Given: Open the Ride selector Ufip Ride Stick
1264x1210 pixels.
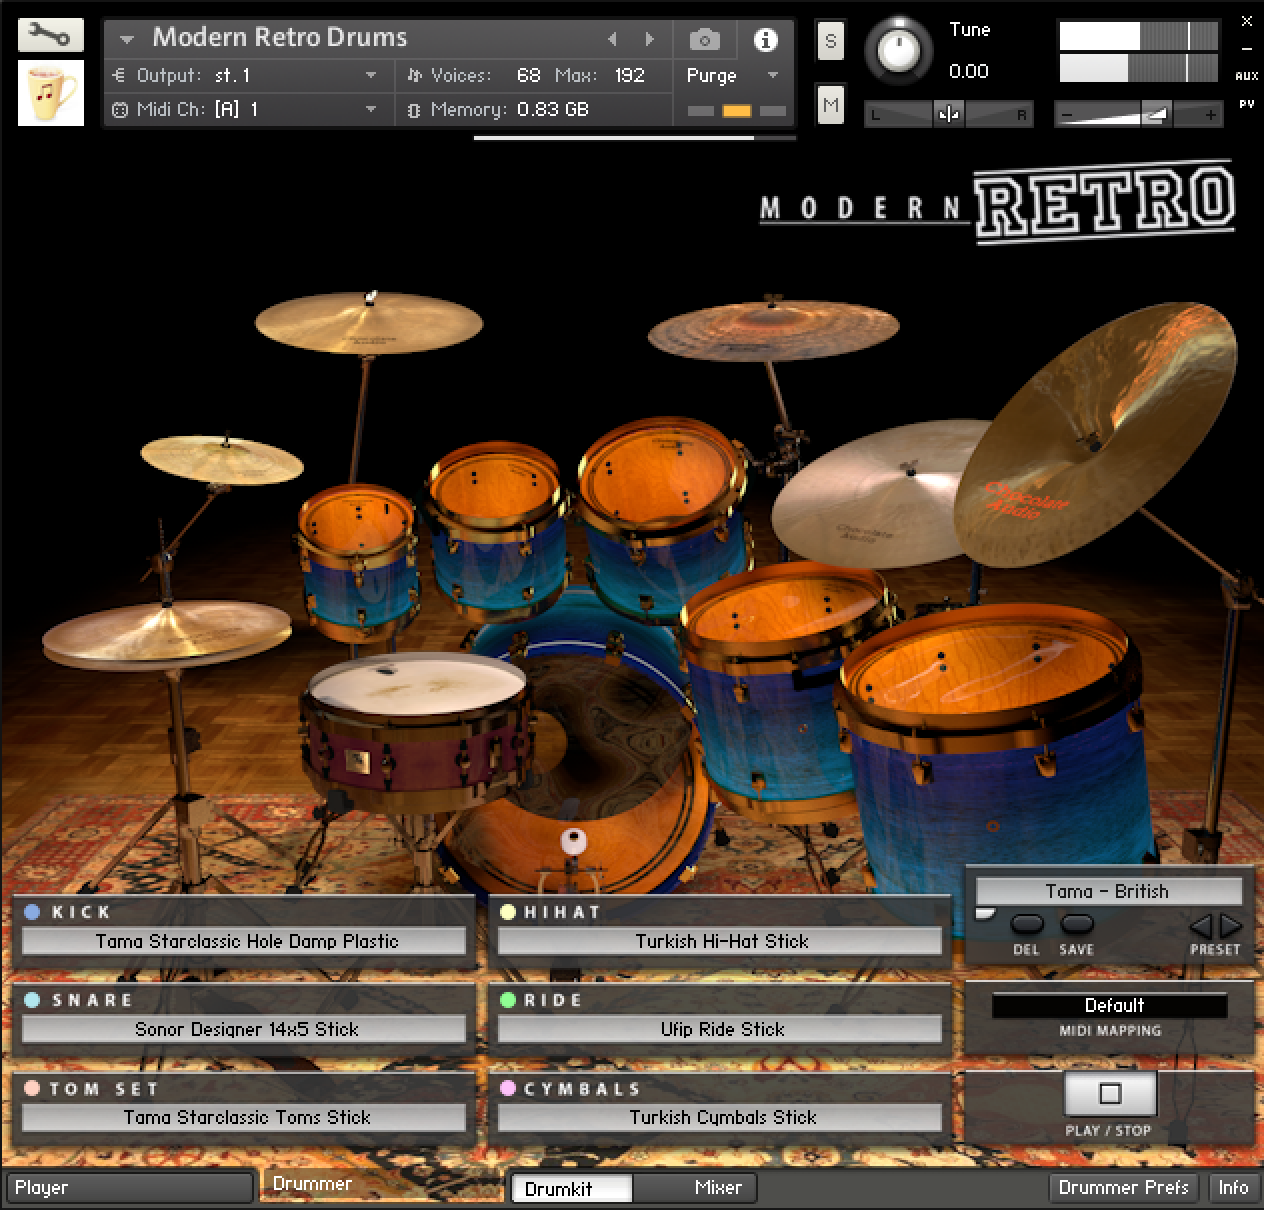Looking at the screenshot, I should point(720,1029).
